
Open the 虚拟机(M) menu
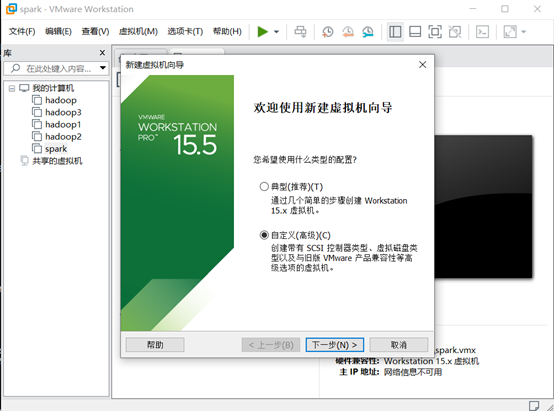pyautogui.click(x=138, y=31)
